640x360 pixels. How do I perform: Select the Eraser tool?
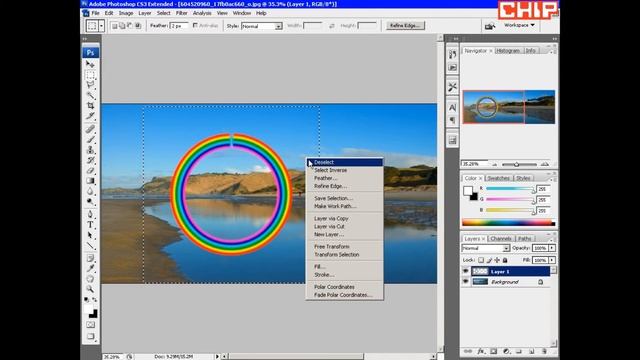[x=90, y=171]
